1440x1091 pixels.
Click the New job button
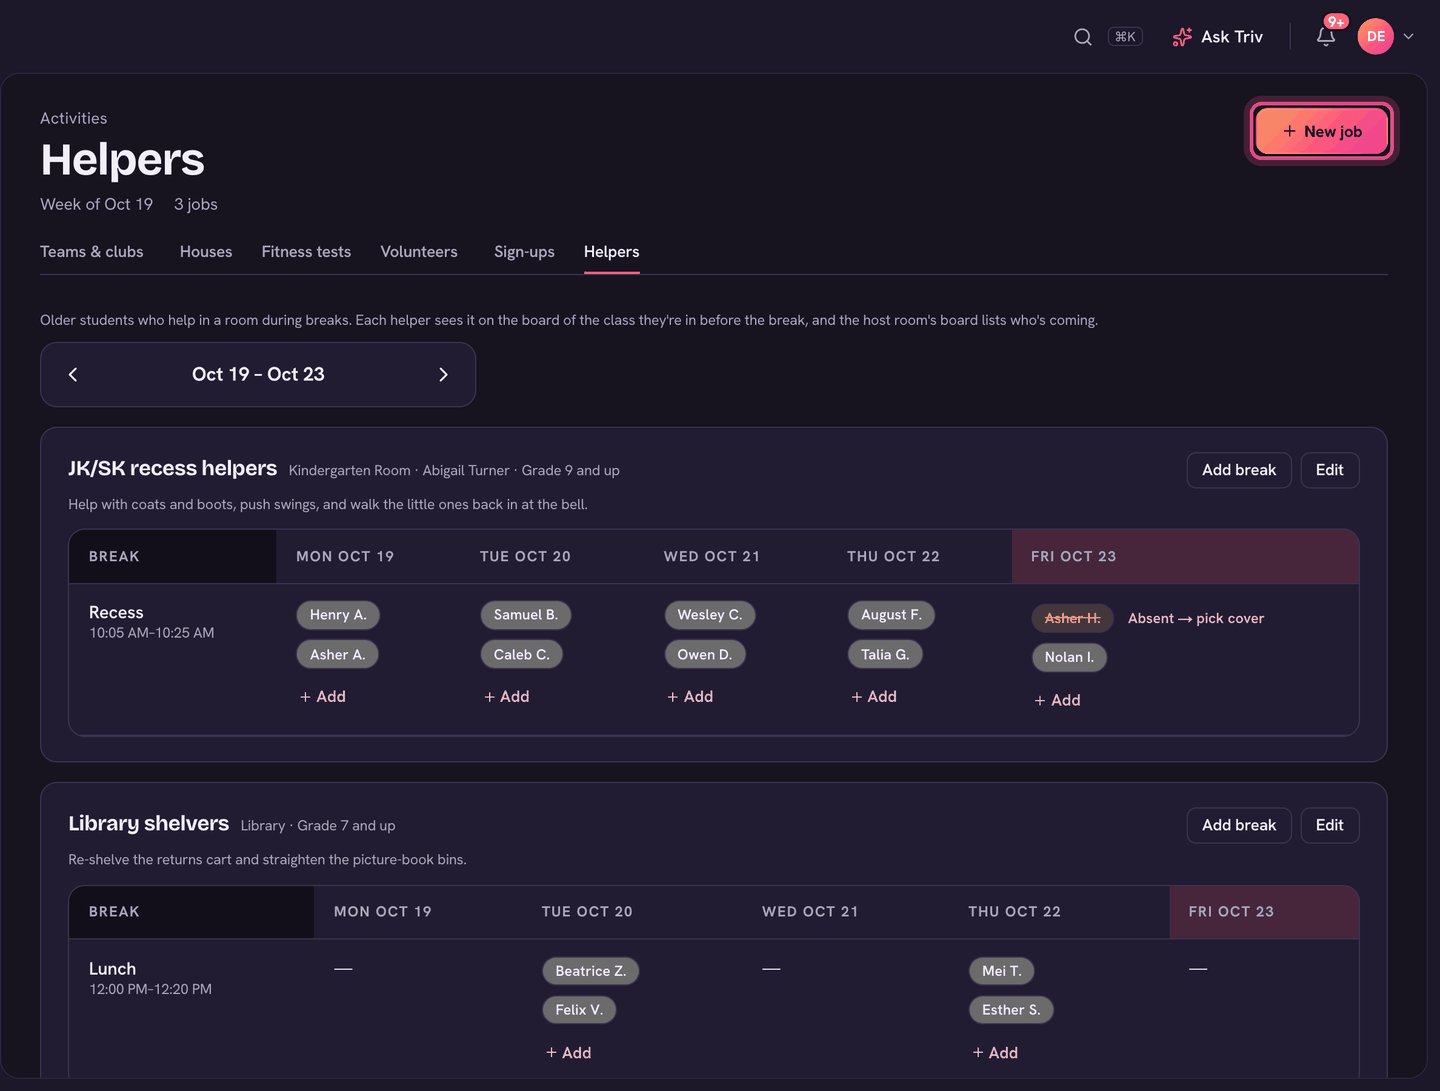[1321, 131]
